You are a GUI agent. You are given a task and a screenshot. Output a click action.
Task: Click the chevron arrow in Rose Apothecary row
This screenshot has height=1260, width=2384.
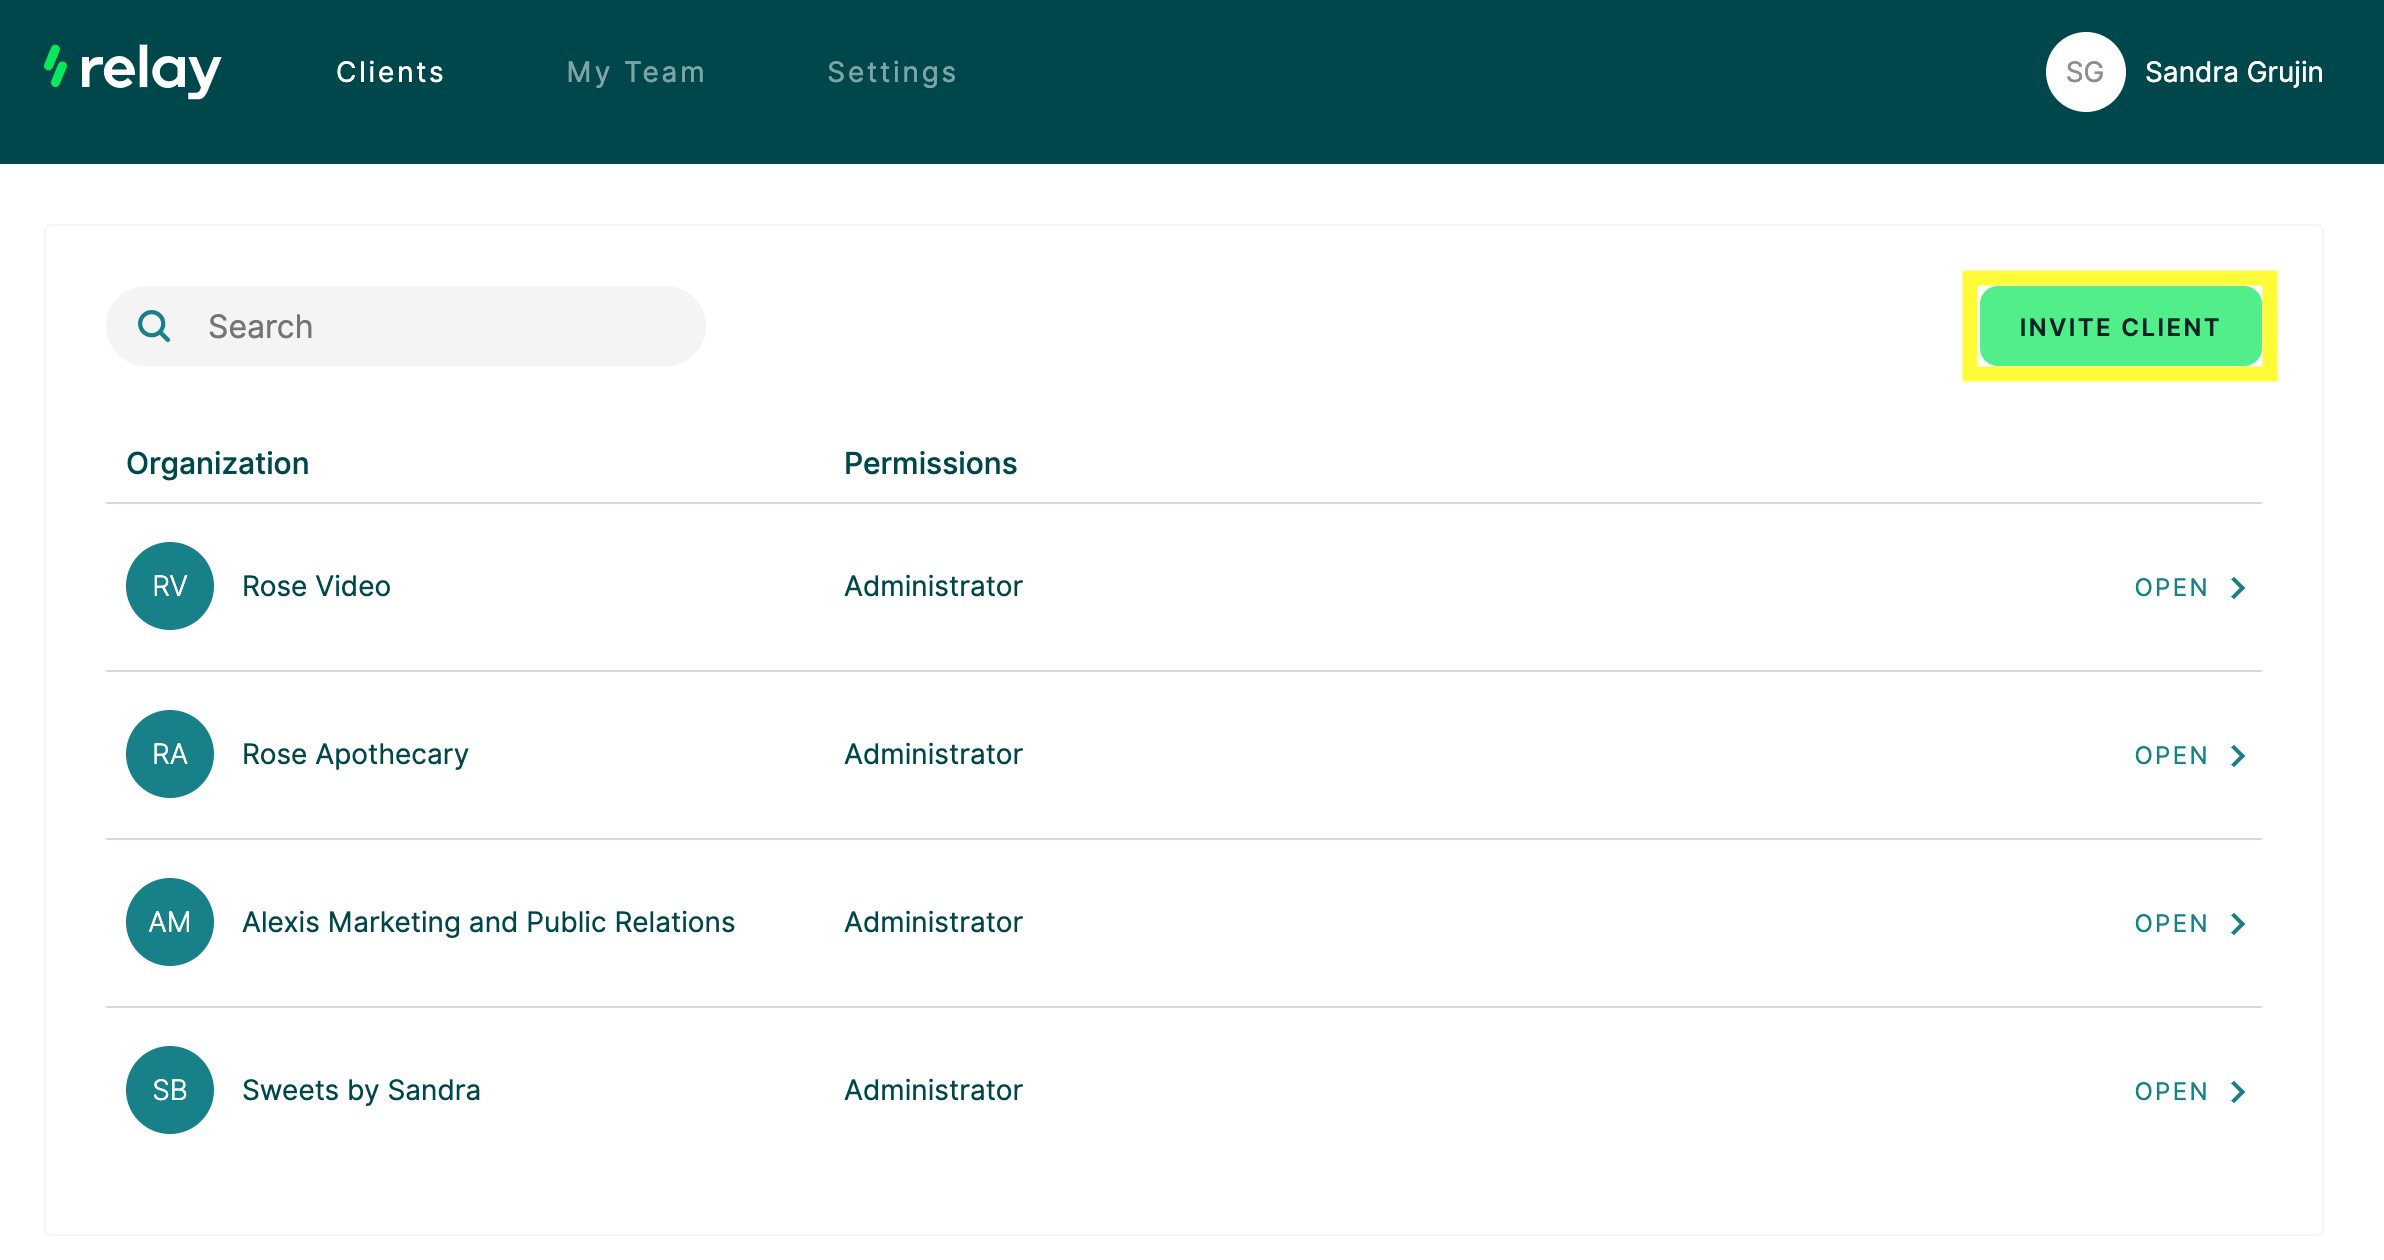click(2238, 756)
